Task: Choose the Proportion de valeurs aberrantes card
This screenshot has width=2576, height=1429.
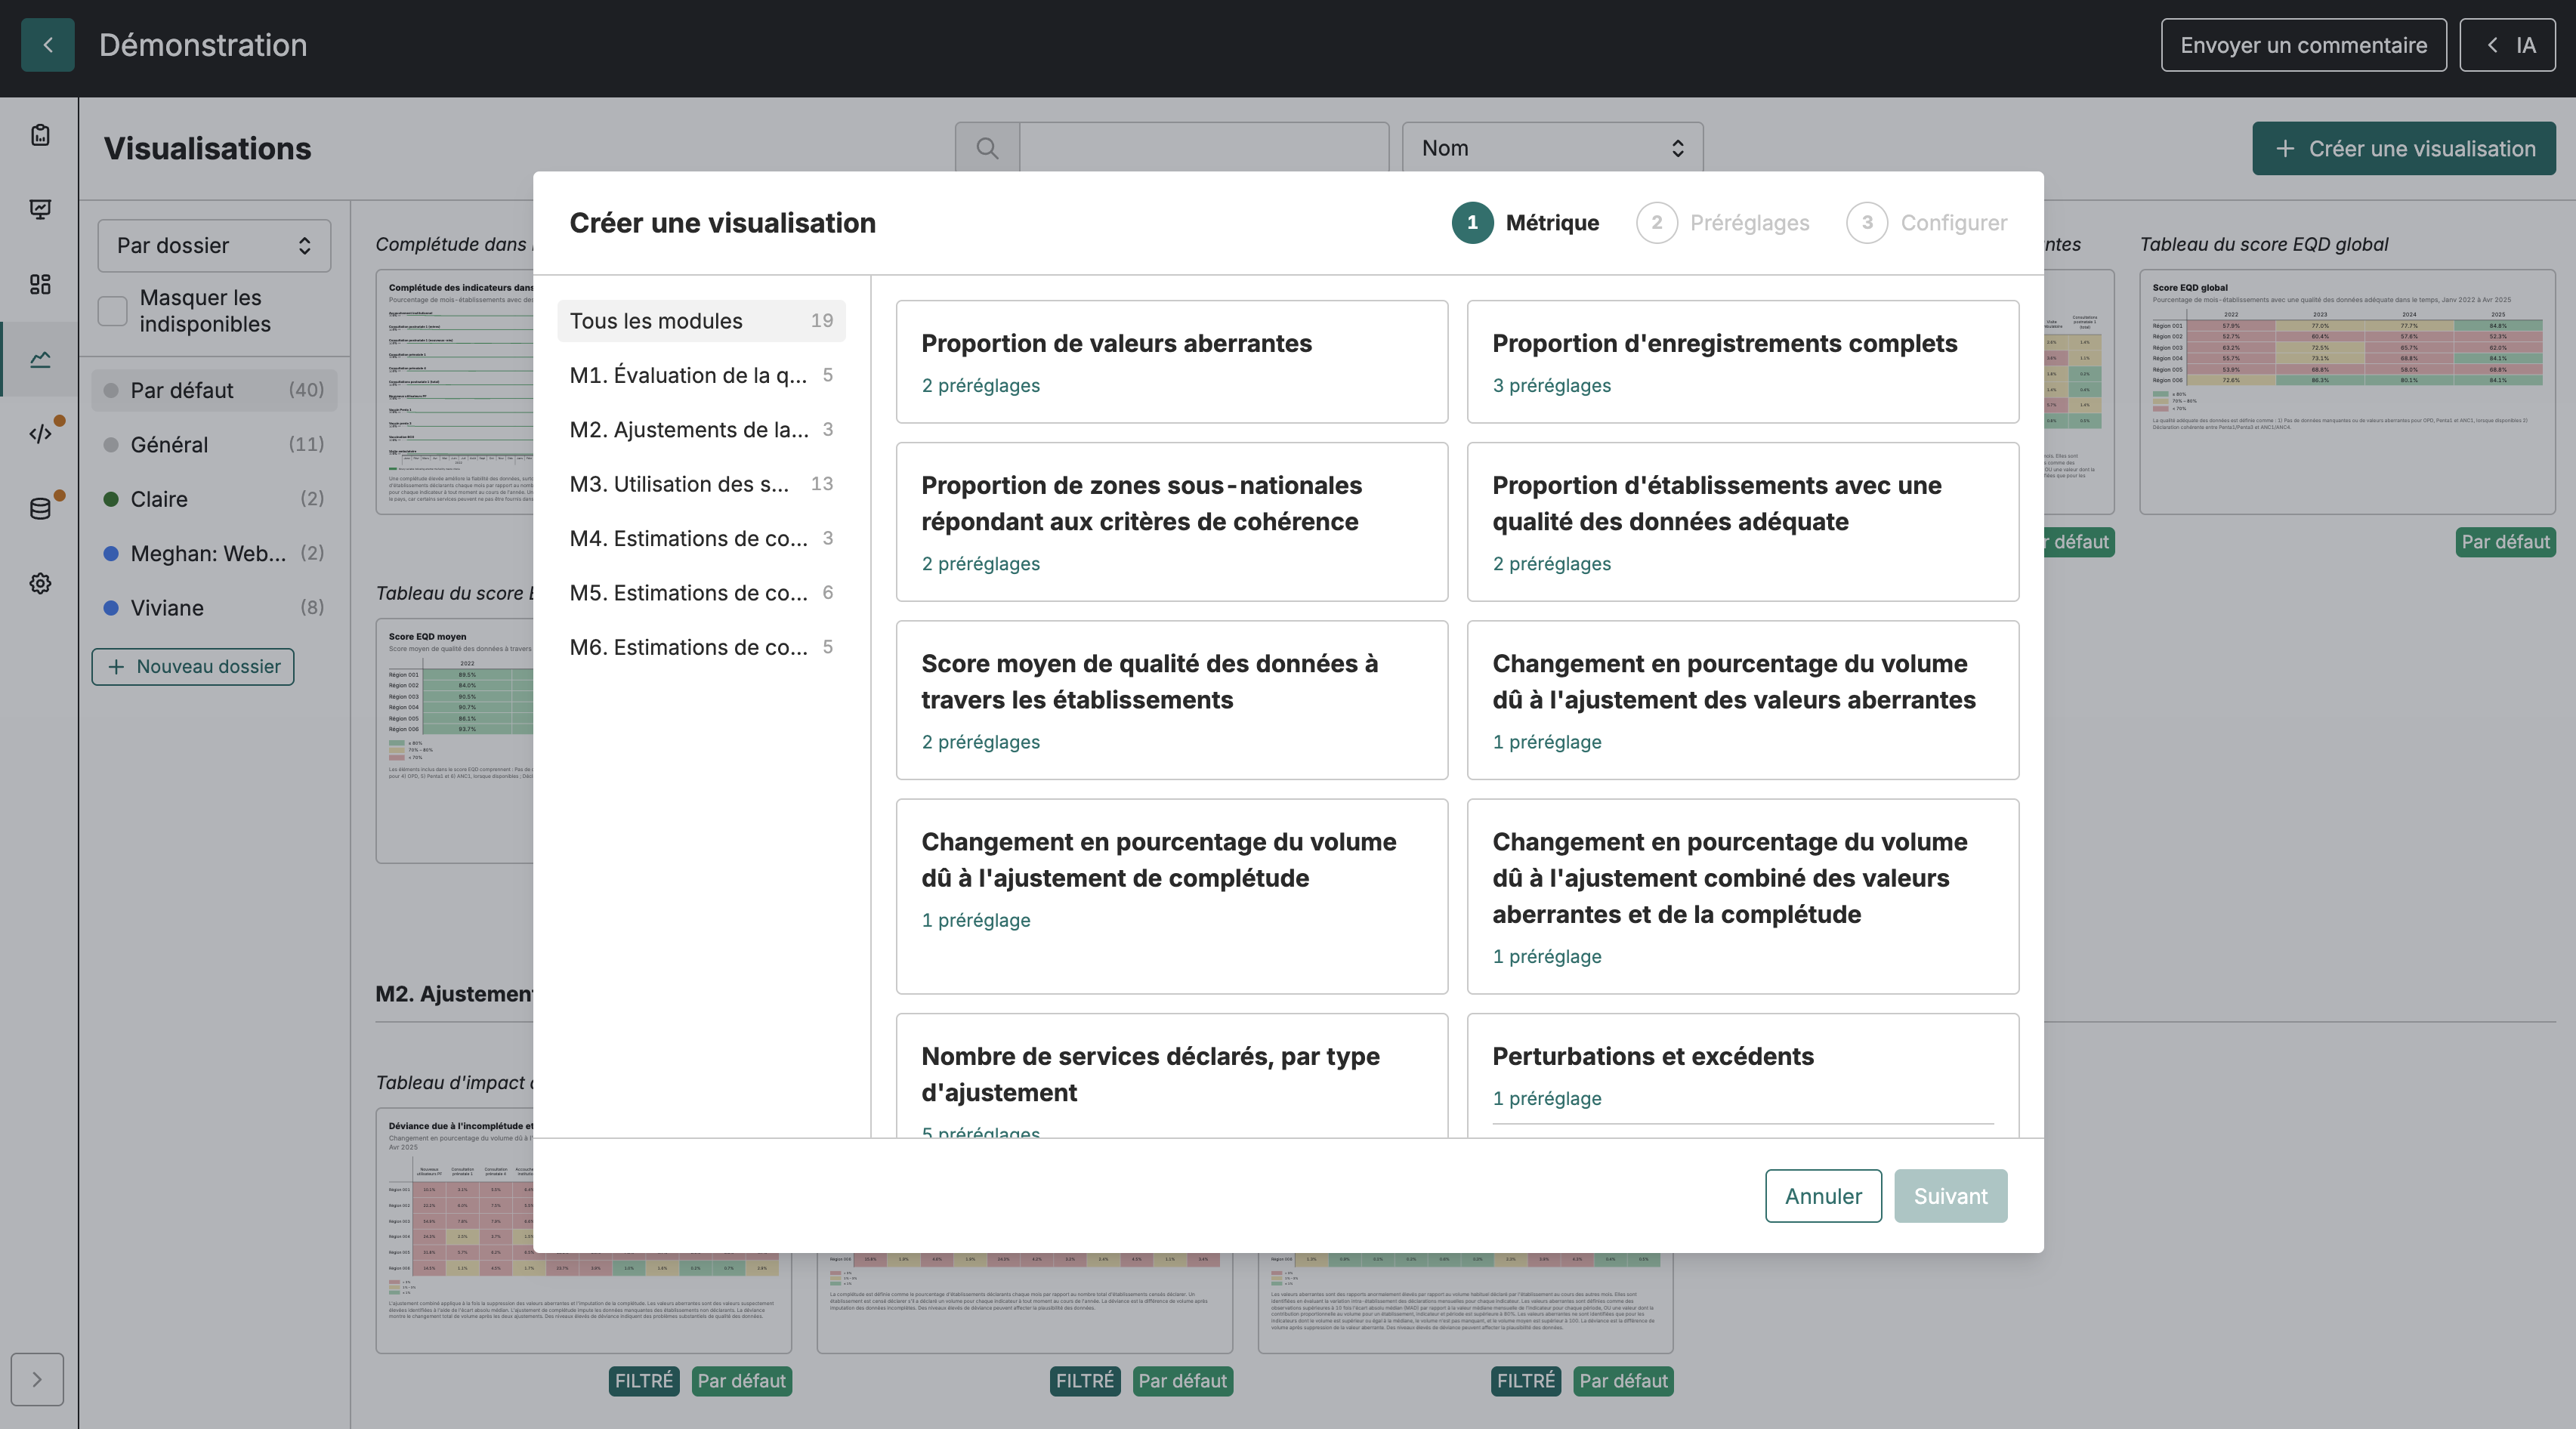Action: 1171,361
